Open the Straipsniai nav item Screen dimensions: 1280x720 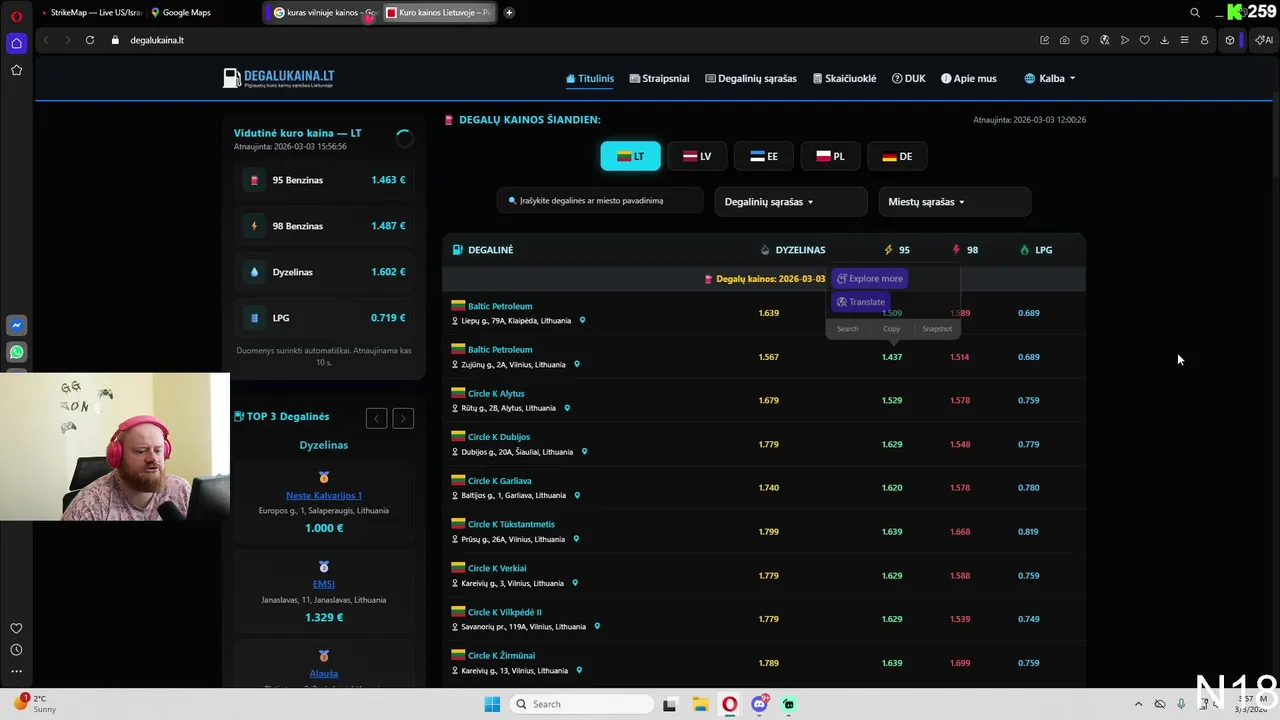click(x=659, y=78)
